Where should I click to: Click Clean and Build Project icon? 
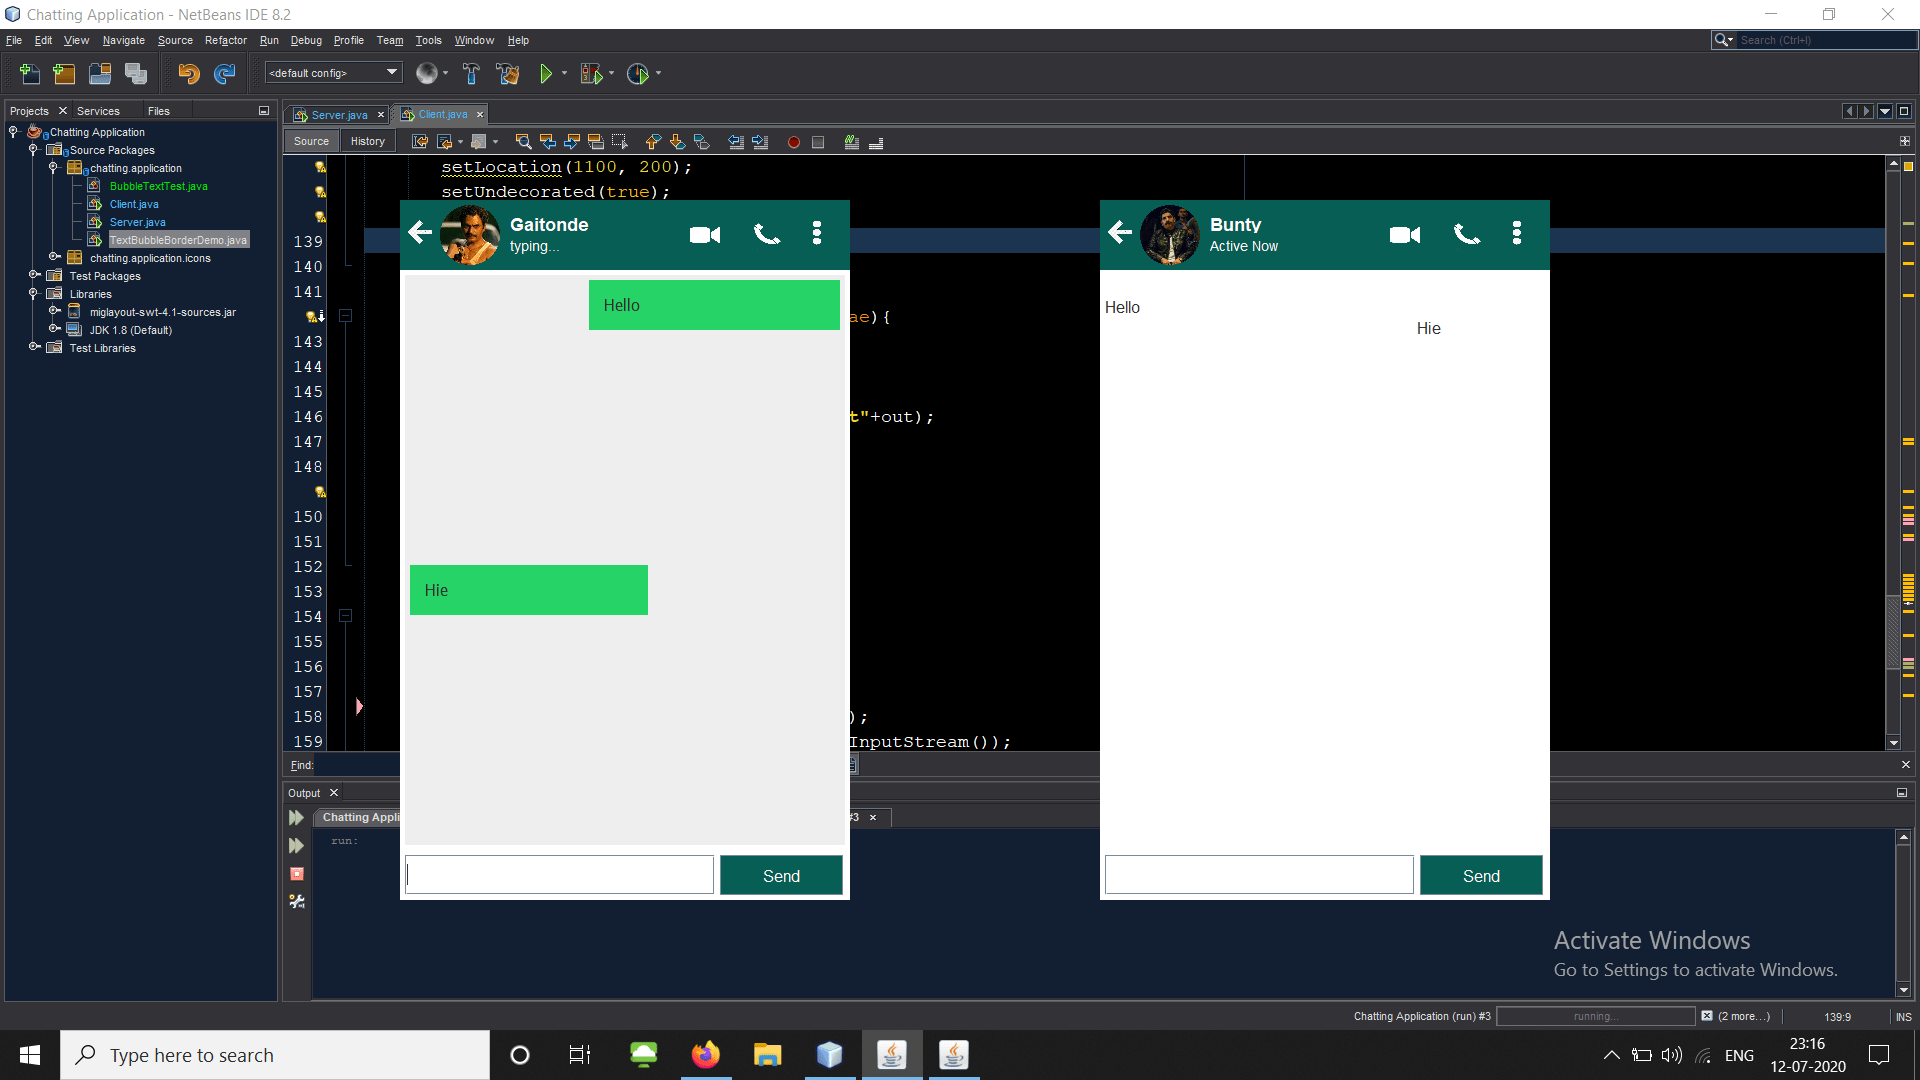(x=507, y=73)
